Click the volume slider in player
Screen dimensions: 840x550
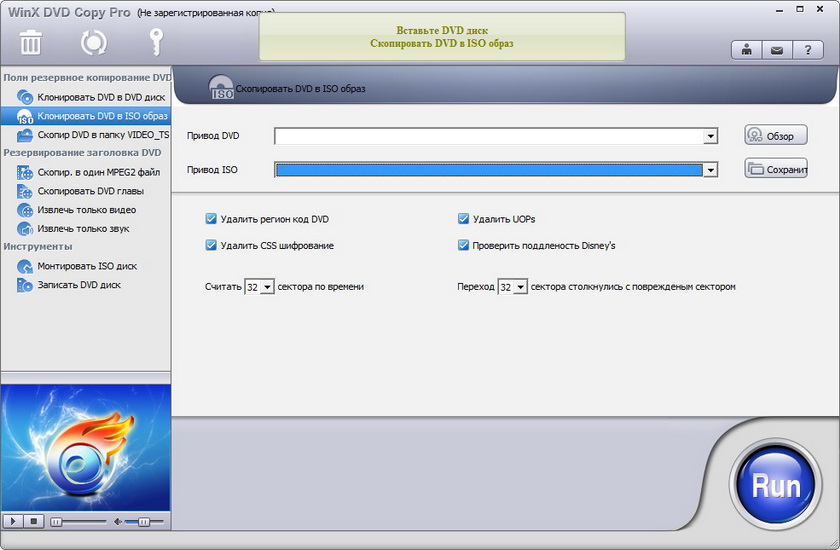point(144,522)
